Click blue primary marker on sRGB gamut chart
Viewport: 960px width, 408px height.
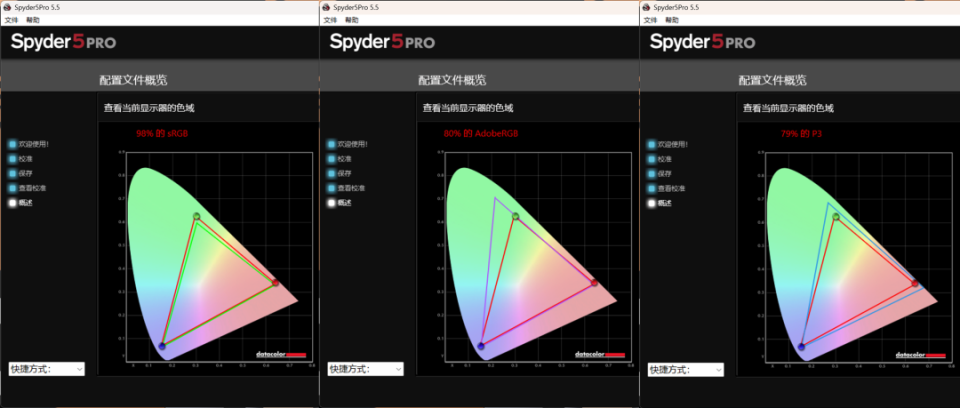162,346
